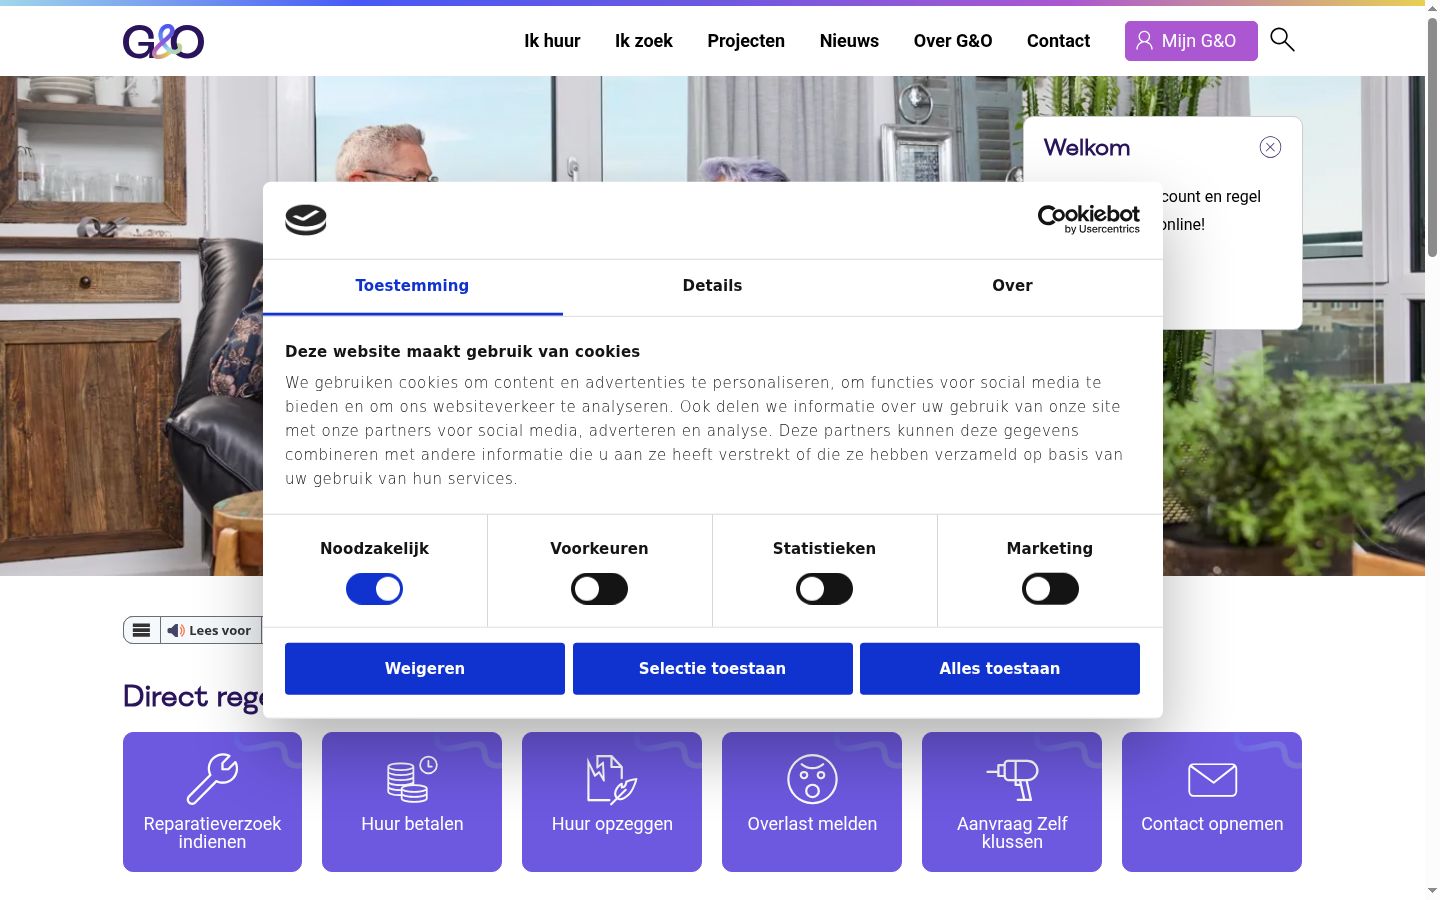
Task: Enable the Voorkeuren cookie switch
Action: pos(599,589)
